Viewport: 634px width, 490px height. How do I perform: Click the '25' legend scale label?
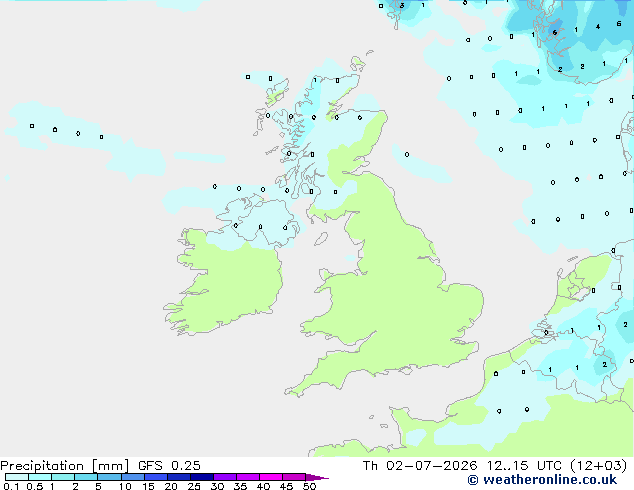click(194, 486)
